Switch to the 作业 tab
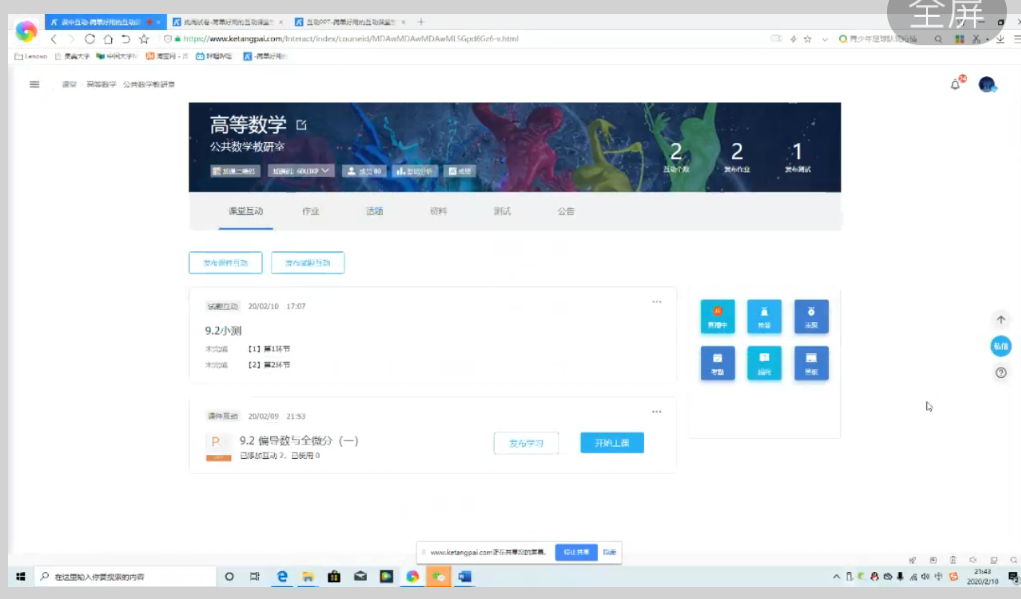 (311, 212)
